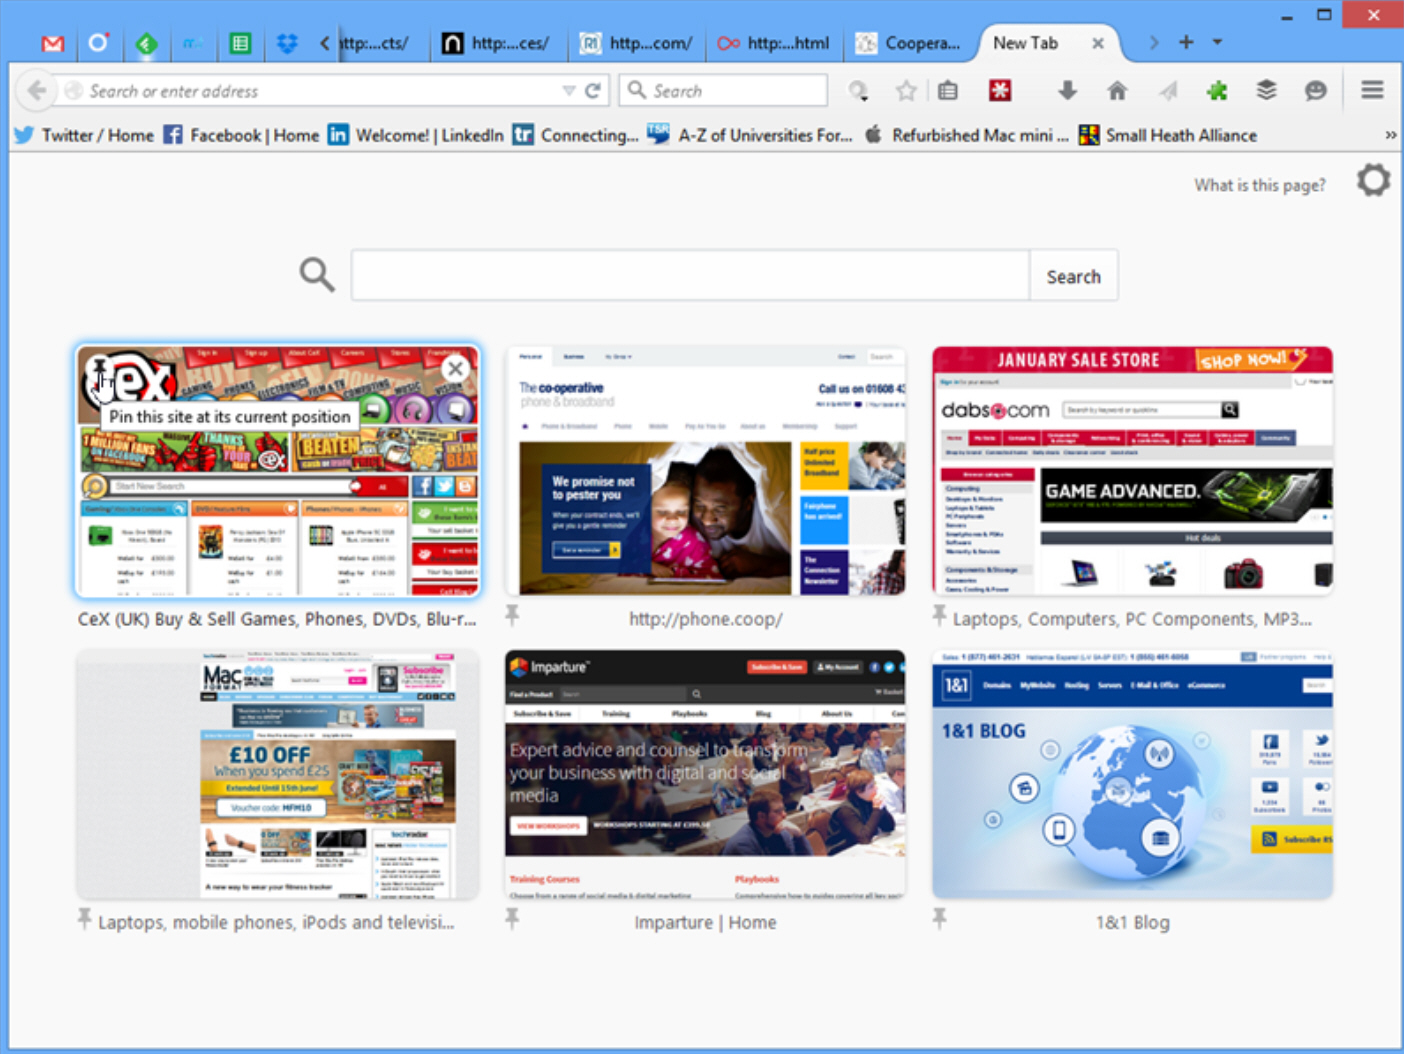Click the red asterisk extension icon

(1000, 91)
